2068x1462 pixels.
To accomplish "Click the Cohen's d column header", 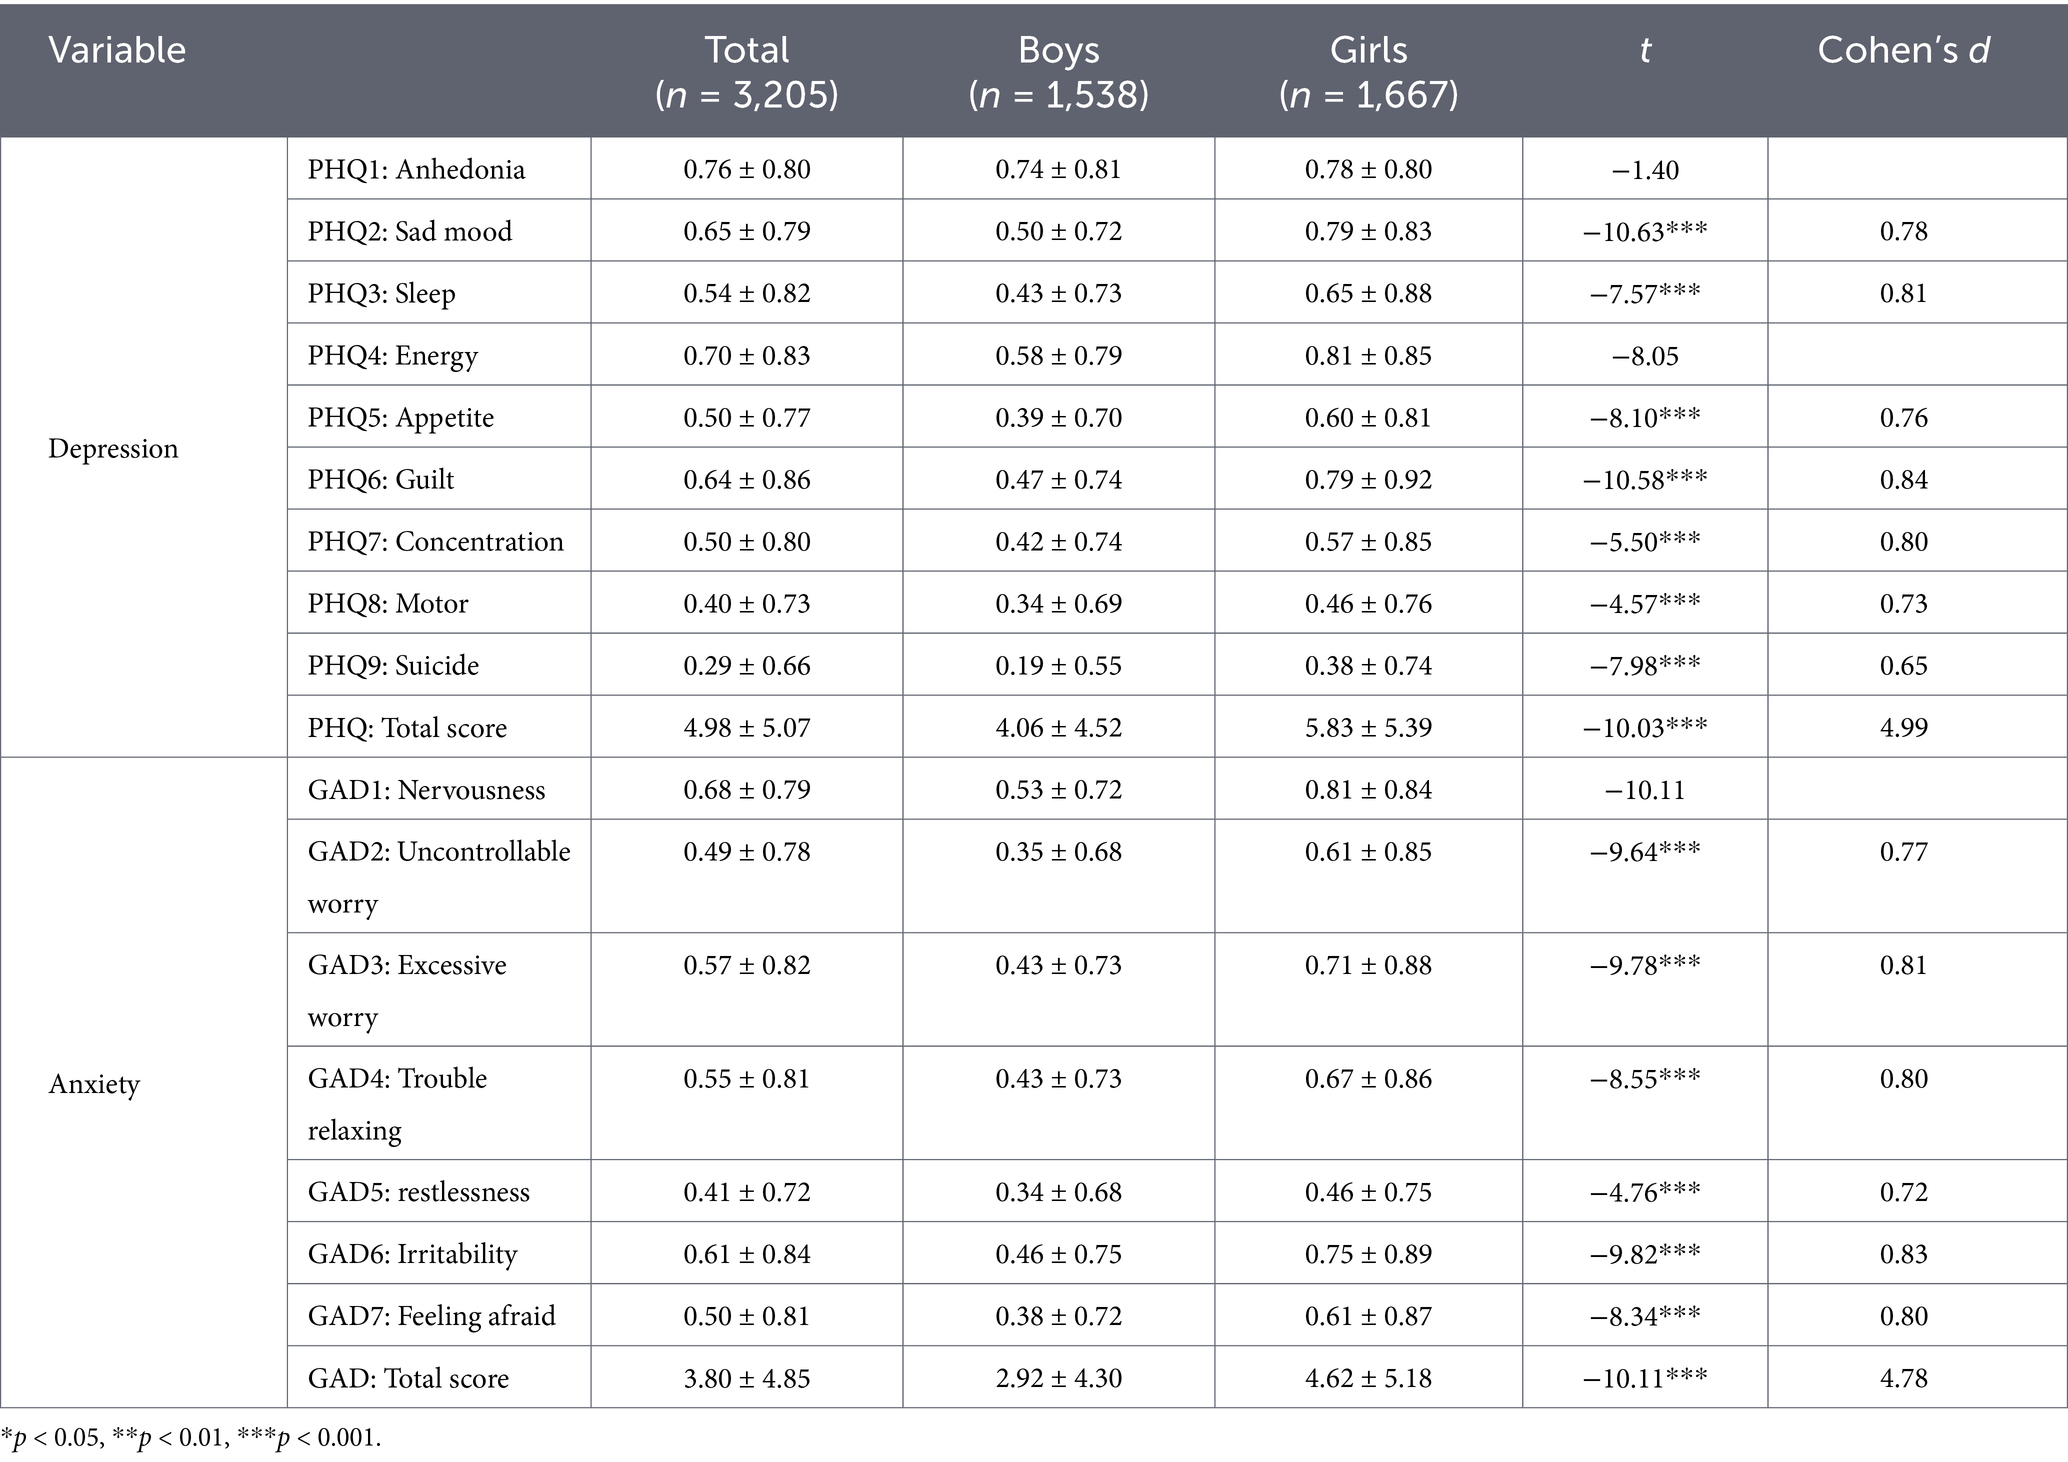I will 1903,50.
